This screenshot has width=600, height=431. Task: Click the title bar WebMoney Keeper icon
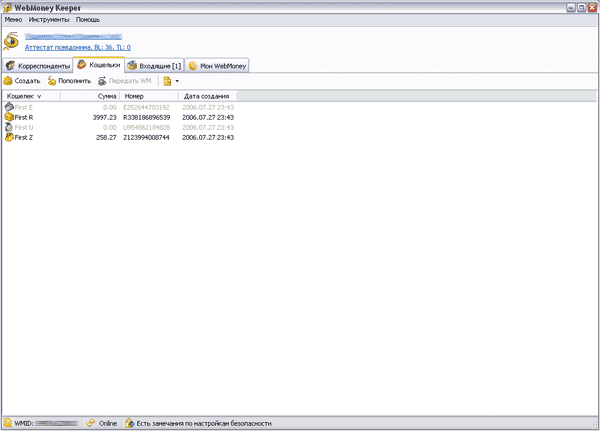7,7
